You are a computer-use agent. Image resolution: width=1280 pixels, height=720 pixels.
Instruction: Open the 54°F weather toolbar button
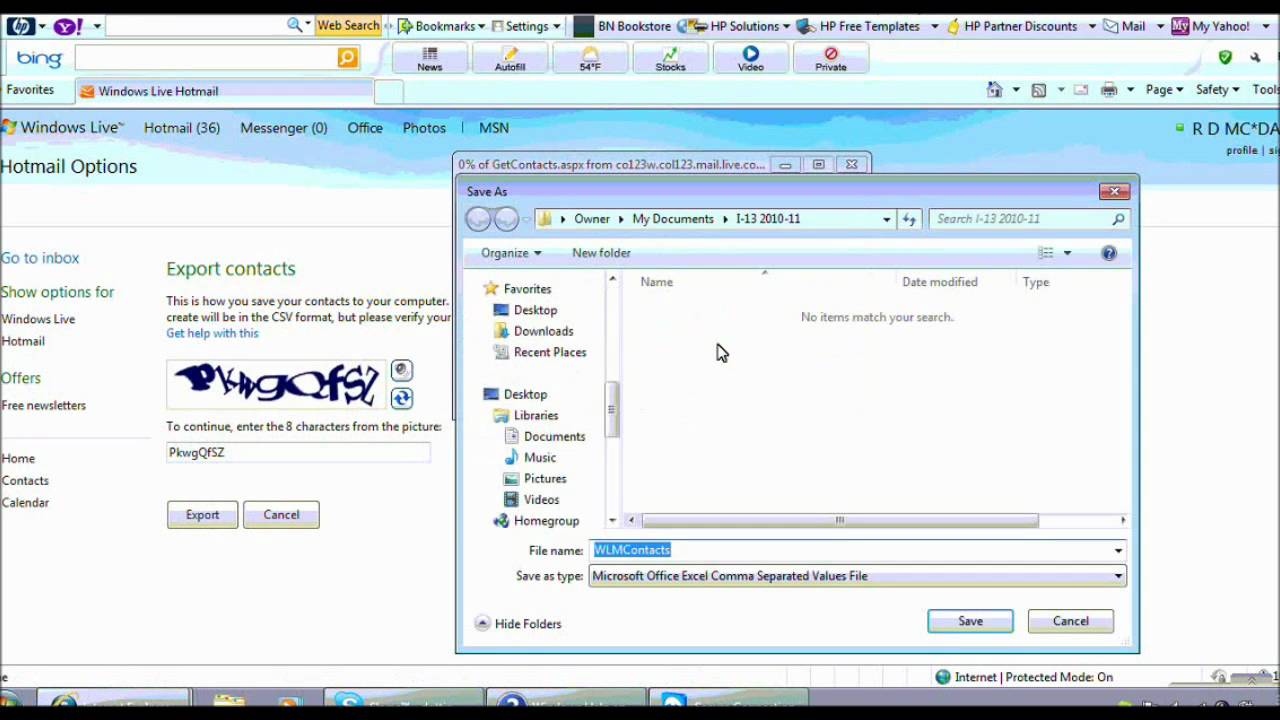point(590,59)
